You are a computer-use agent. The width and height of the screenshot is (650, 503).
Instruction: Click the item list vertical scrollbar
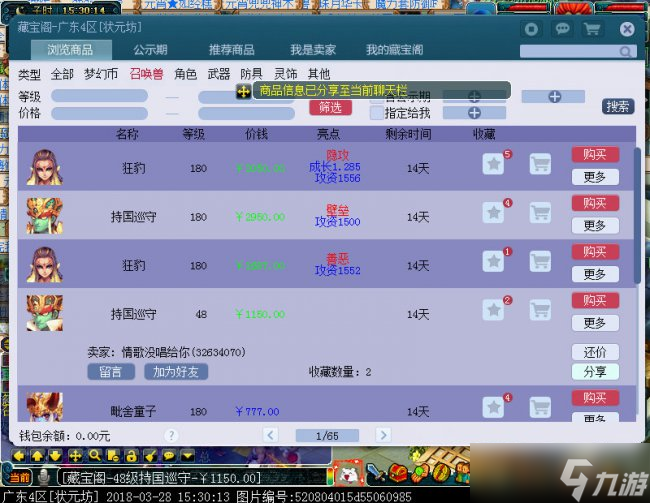click(638, 216)
